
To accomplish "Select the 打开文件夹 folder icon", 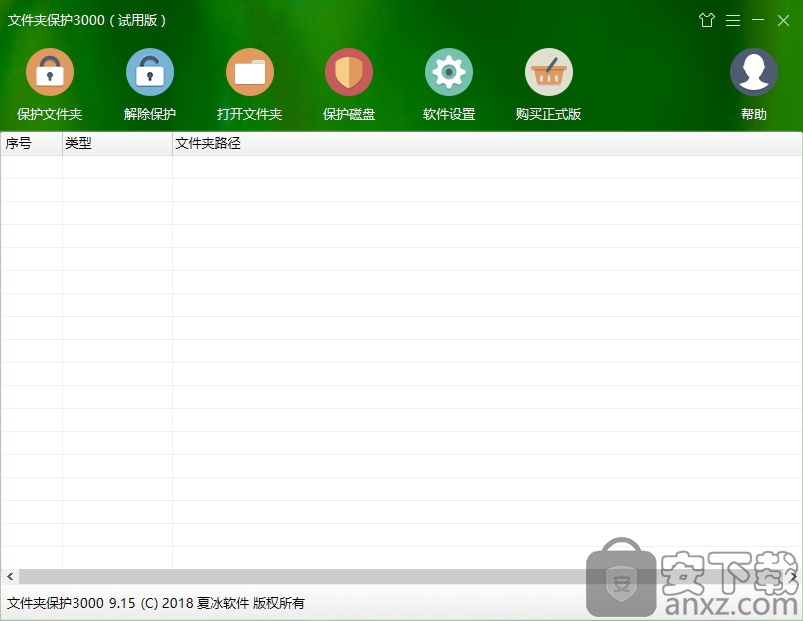I will 249,72.
